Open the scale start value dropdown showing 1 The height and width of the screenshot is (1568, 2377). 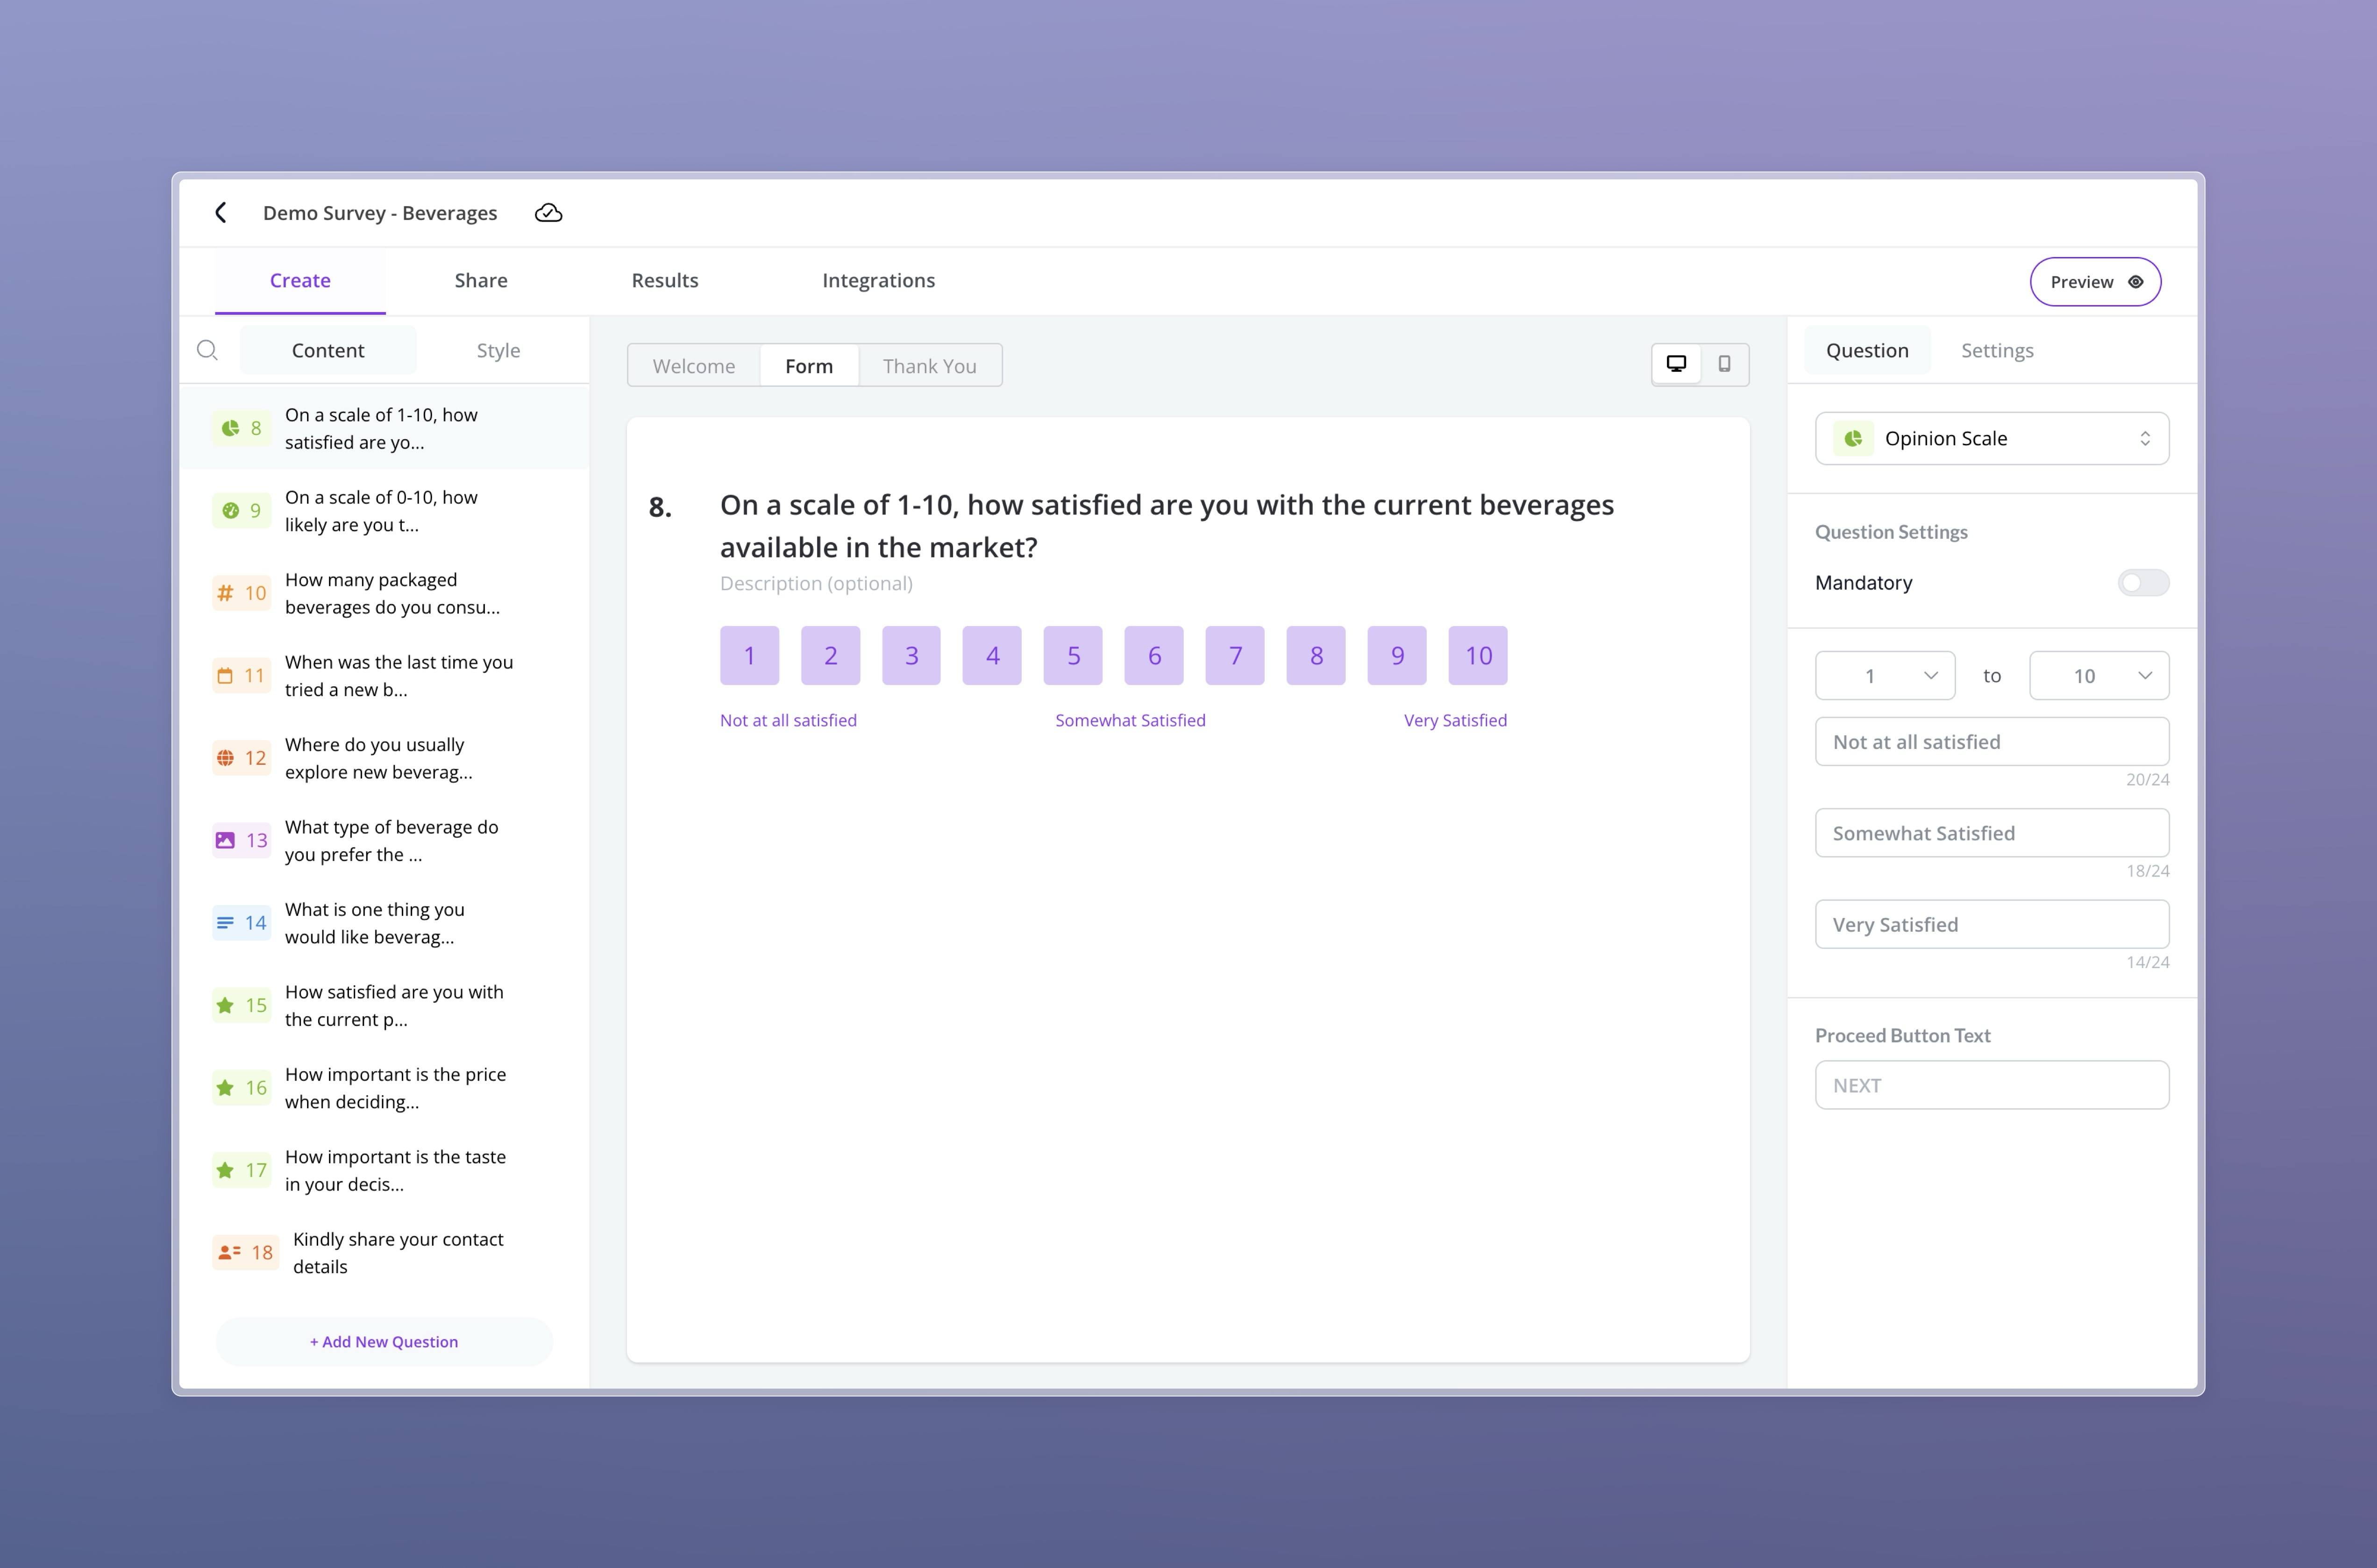(x=1885, y=676)
